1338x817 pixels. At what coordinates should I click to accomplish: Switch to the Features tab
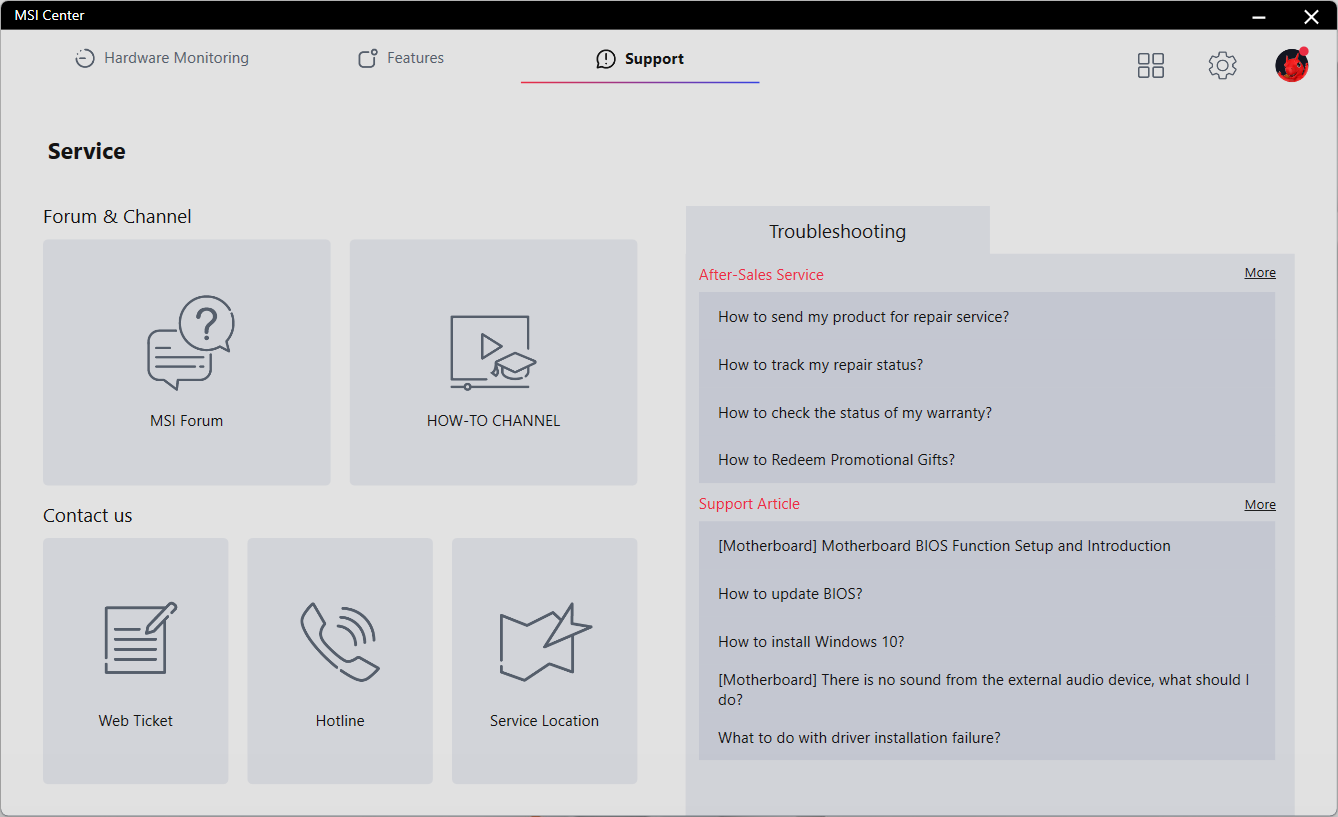[401, 58]
